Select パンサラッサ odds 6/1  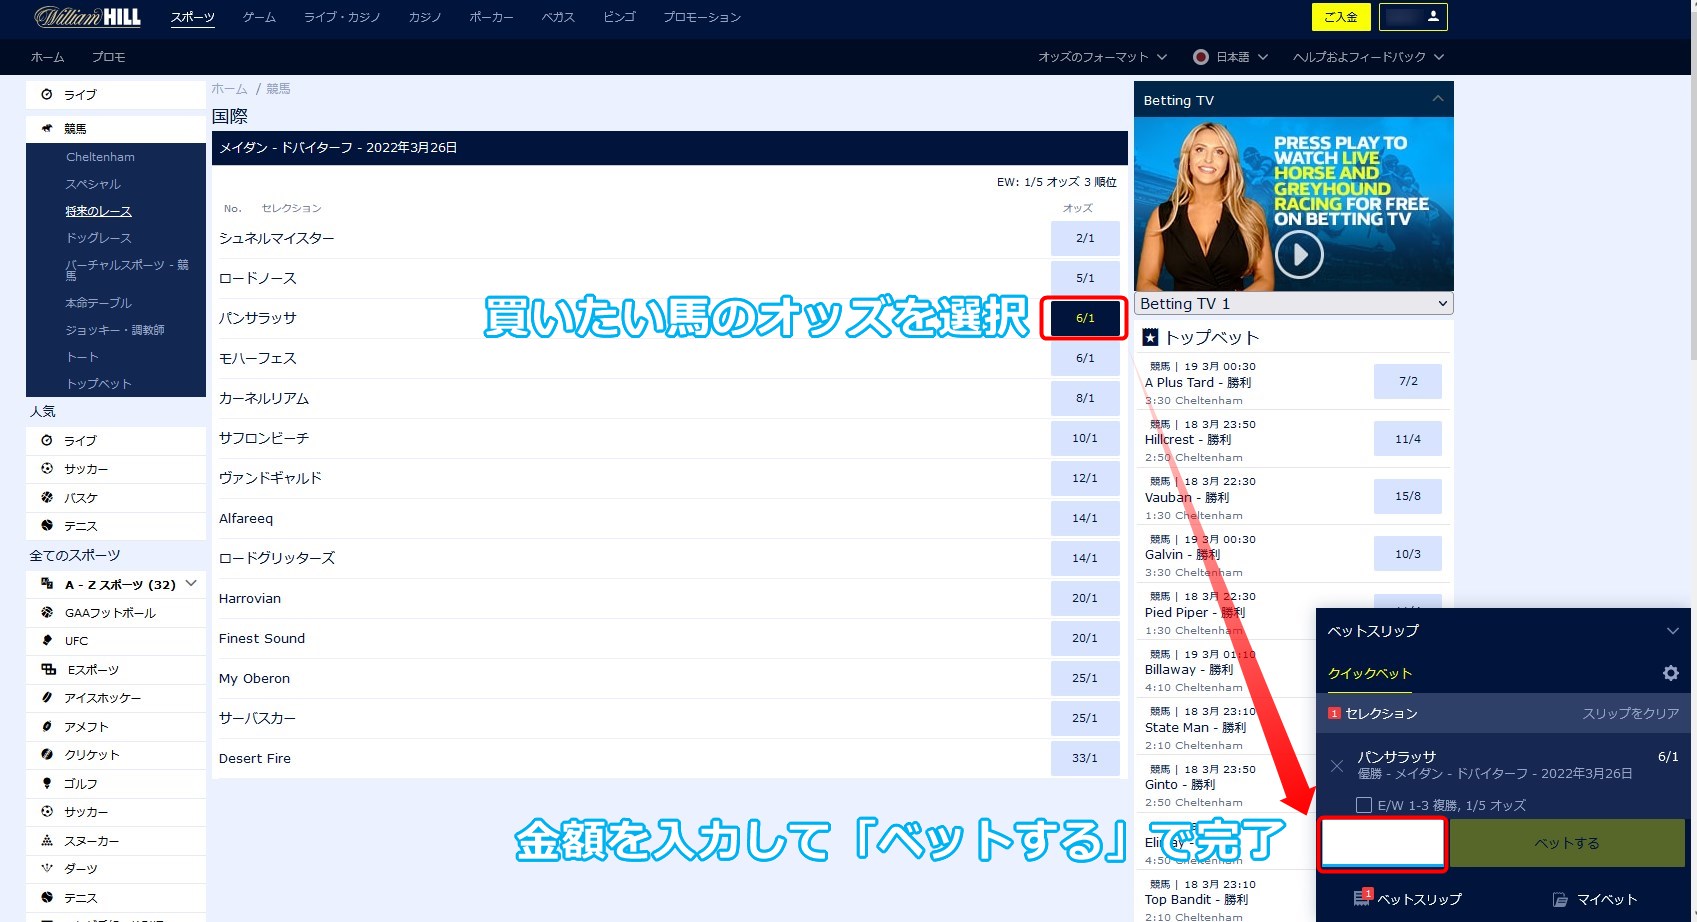pyautogui.click(x=1085, y=318)
